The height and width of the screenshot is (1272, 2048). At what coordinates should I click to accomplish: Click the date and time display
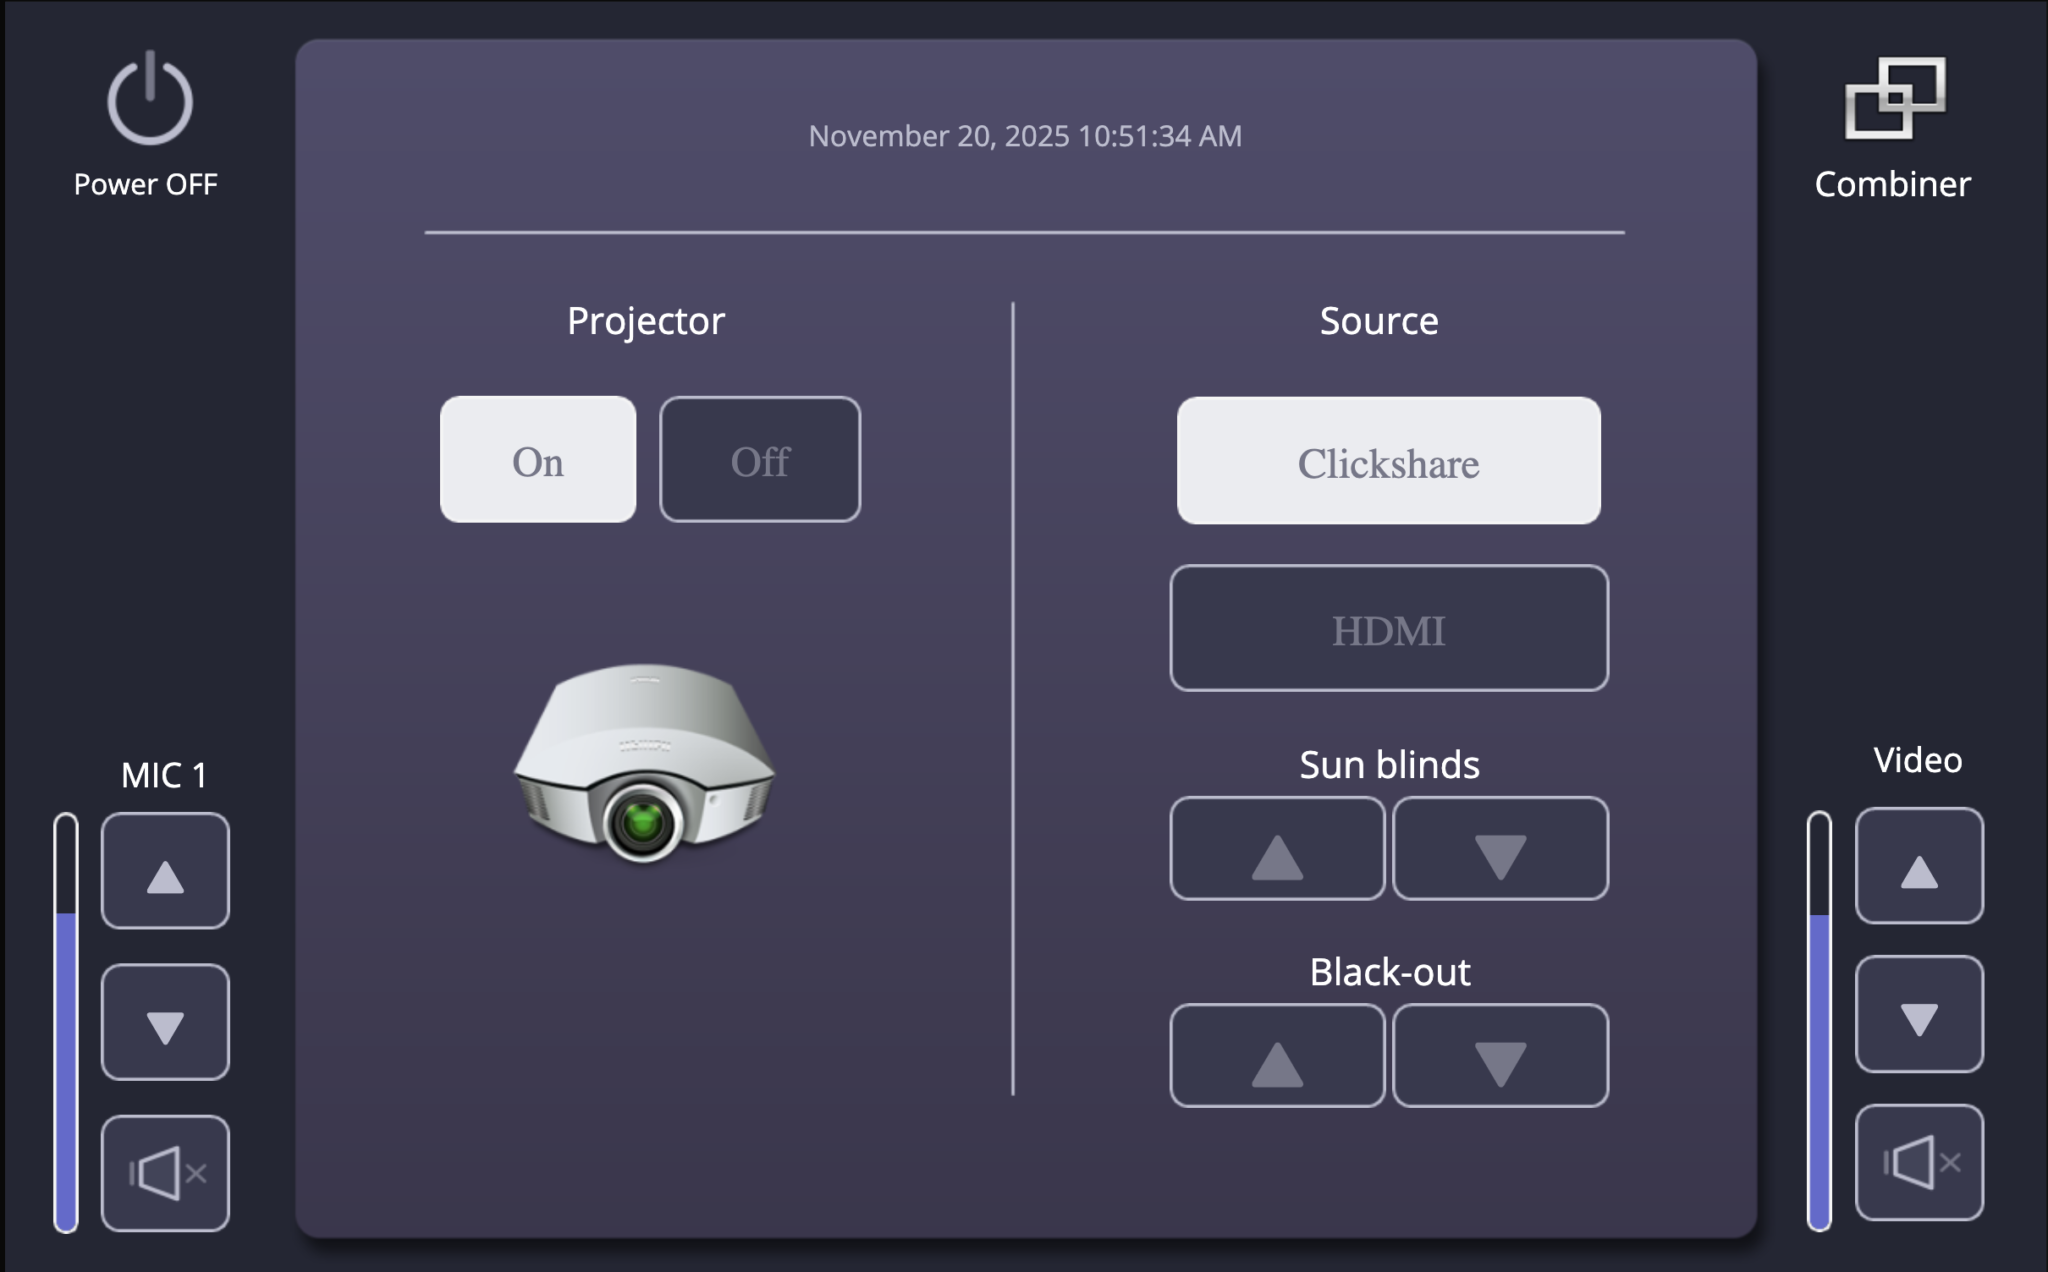pos(1025,136)
